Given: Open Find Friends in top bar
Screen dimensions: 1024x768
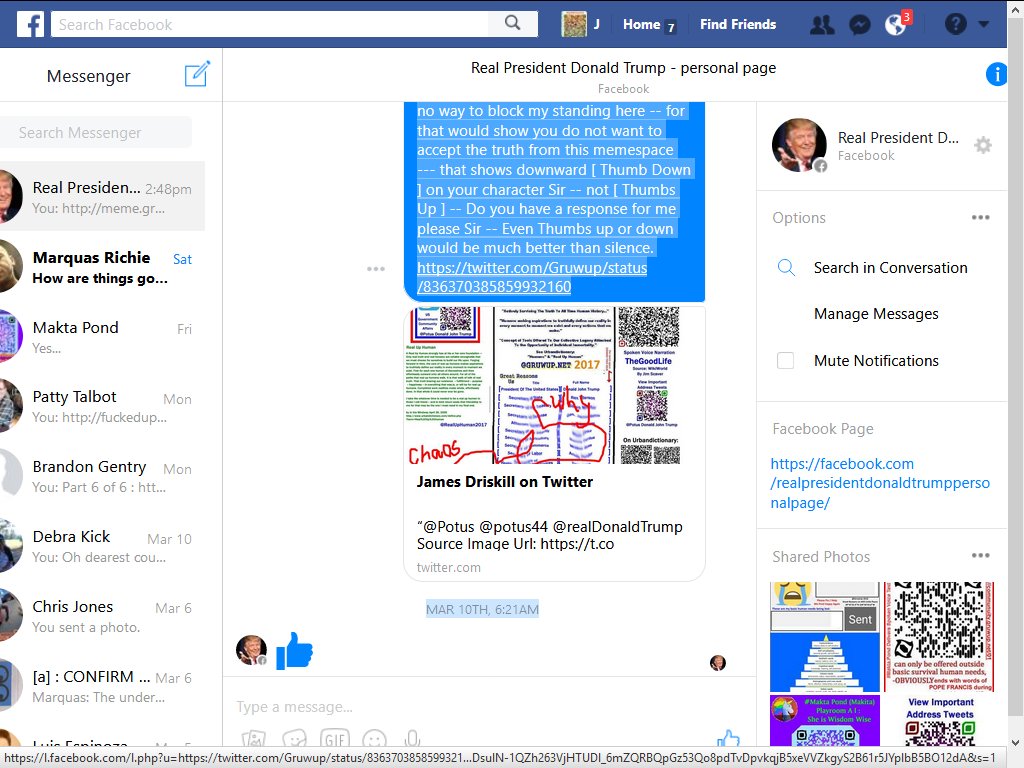Looking at the screenshot, I should (x=738, y=24).
